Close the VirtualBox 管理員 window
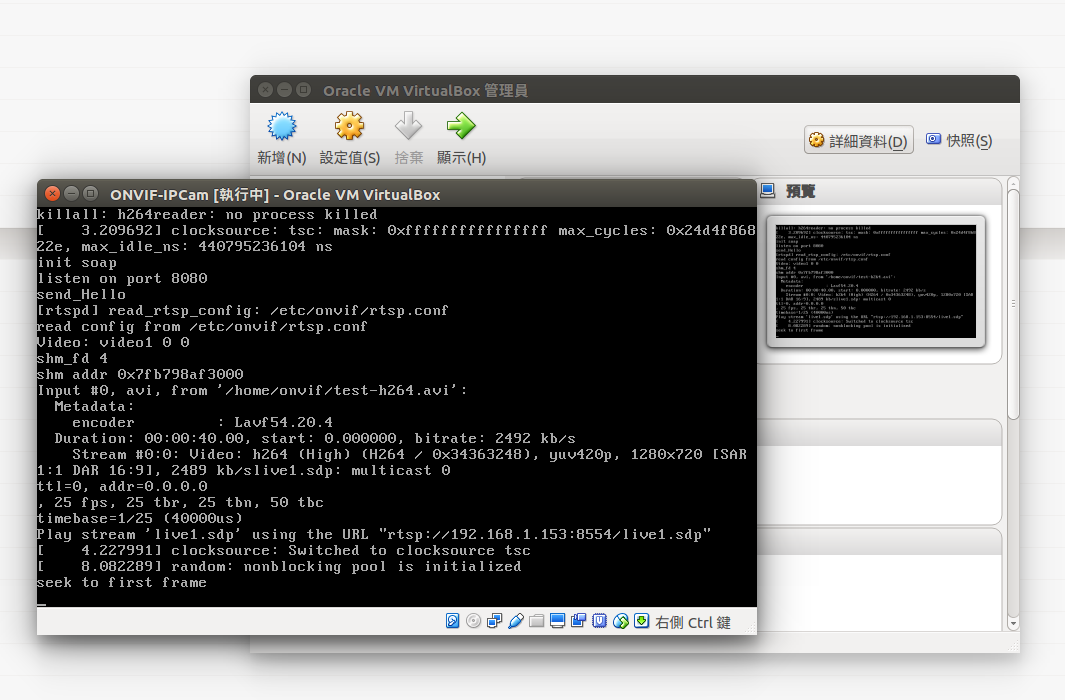This screenshot has height=700, width=1065. tap(266, 90)
